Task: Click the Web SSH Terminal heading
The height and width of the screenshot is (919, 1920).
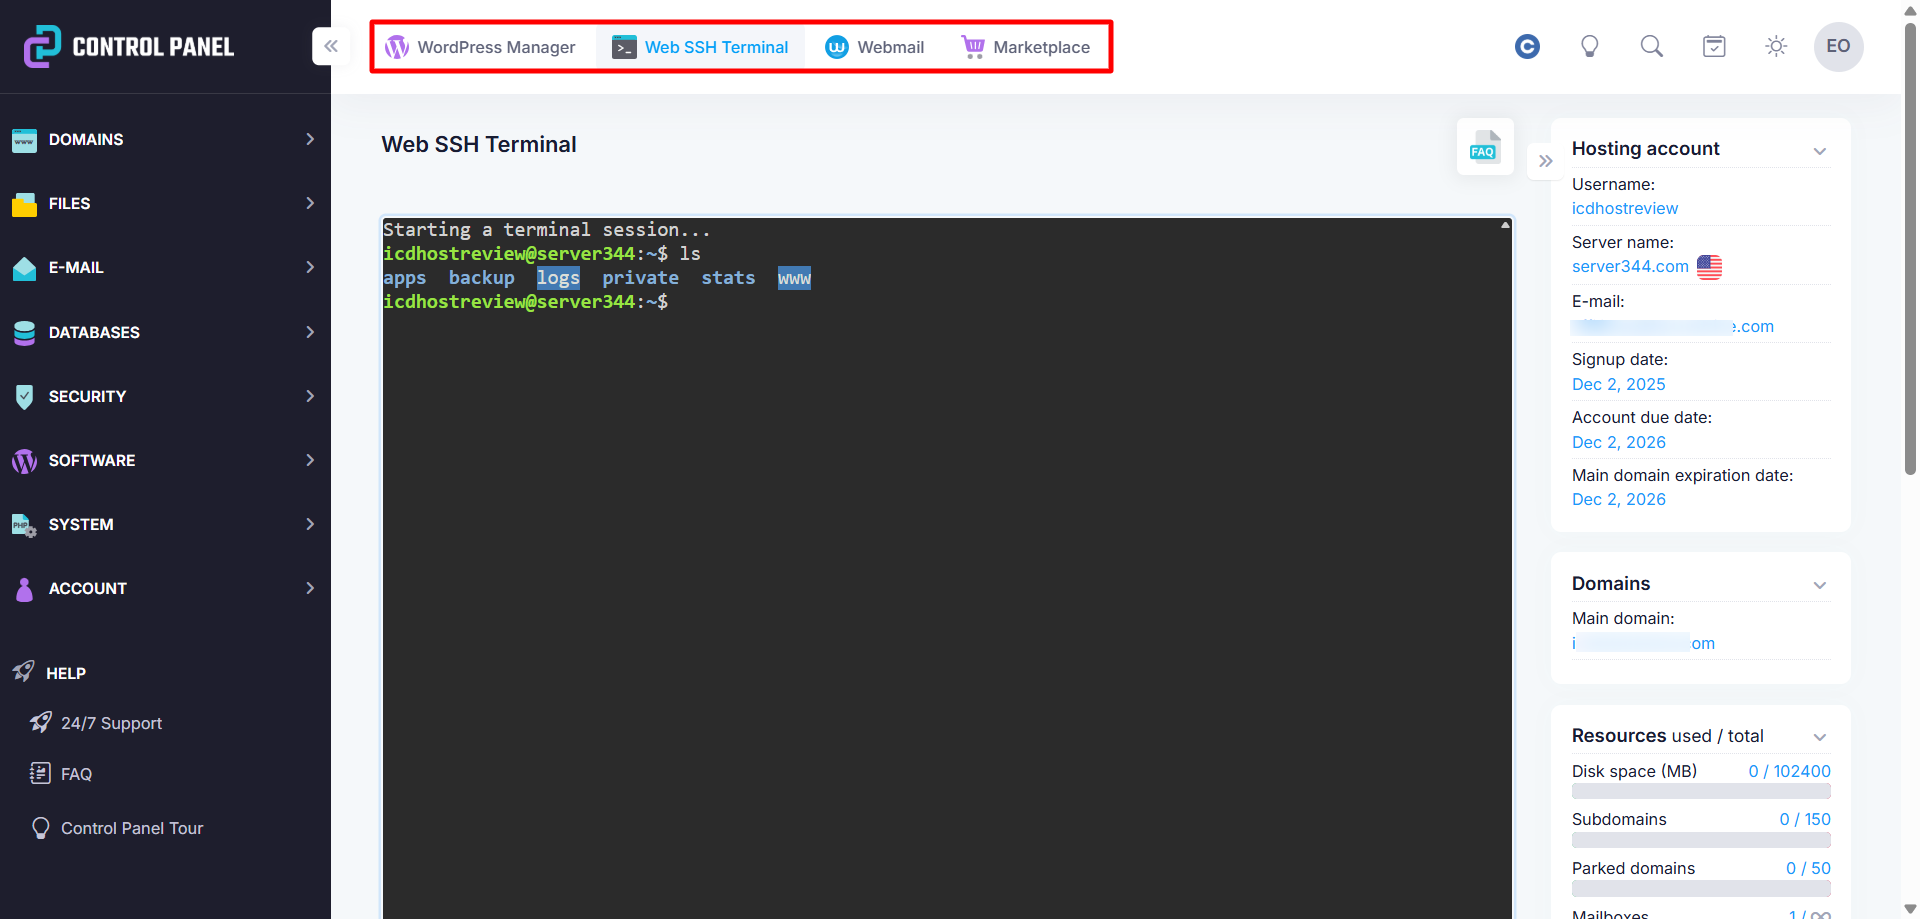Action: tap(479, 144)
